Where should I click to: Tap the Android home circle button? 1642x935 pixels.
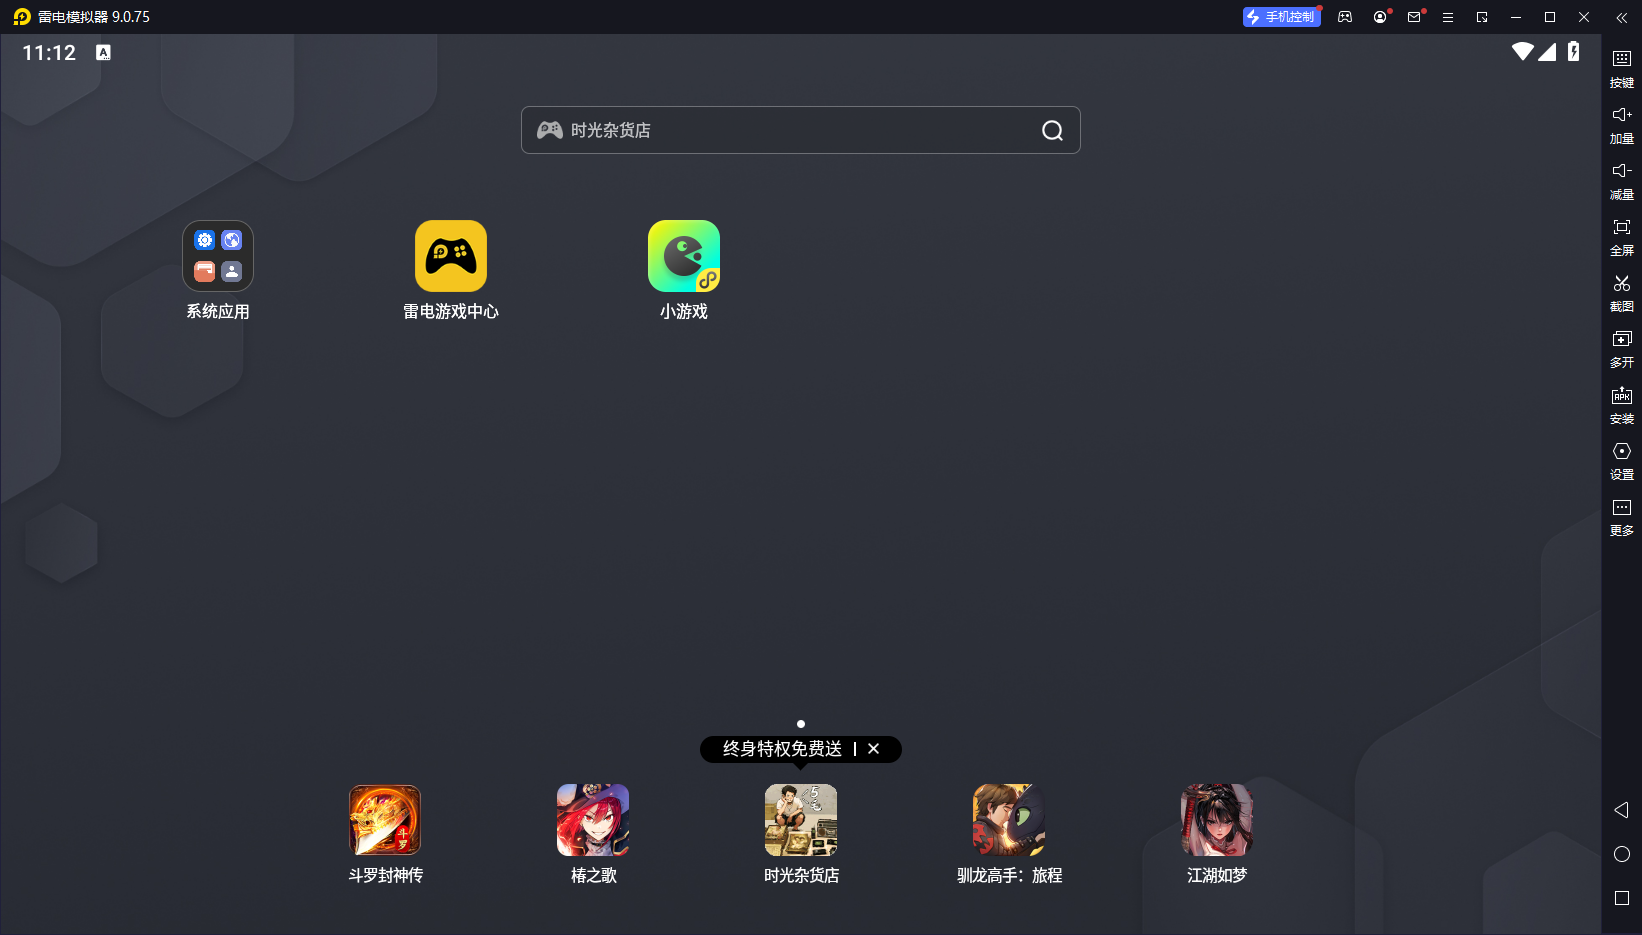click(x=1622, y=854)
